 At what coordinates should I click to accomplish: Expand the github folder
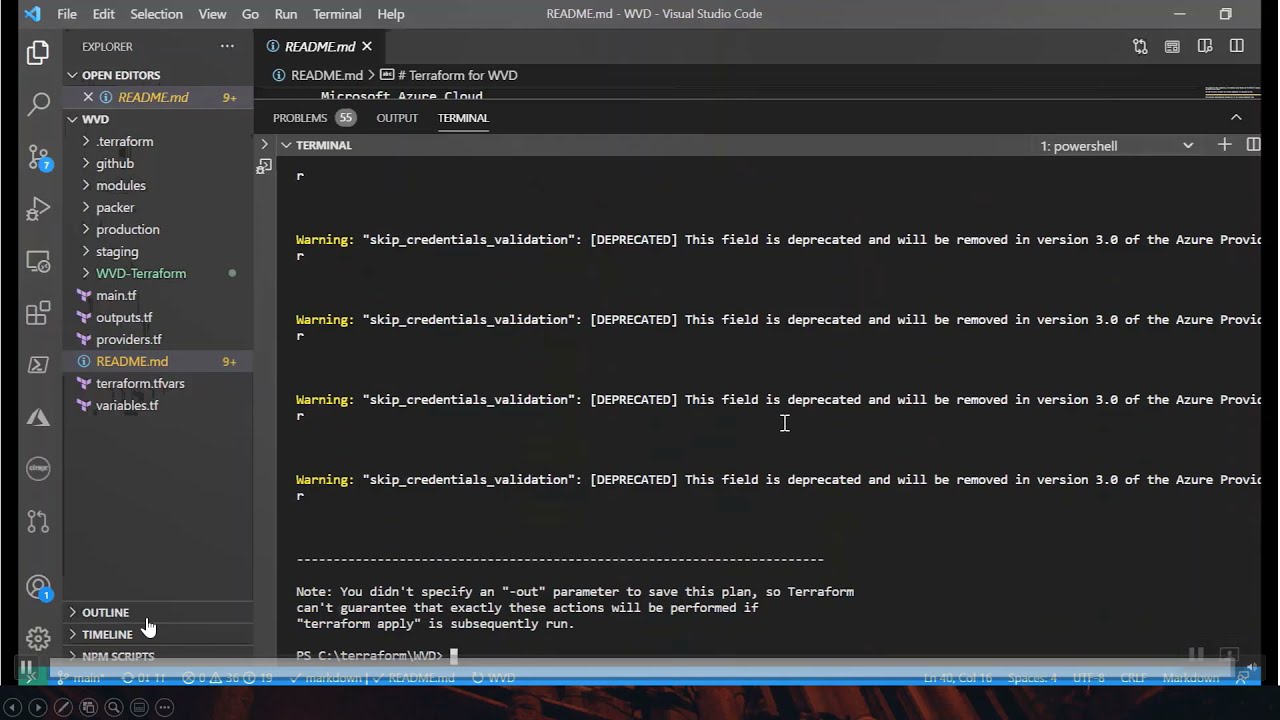pyautogui.click(x=114, y=163)
